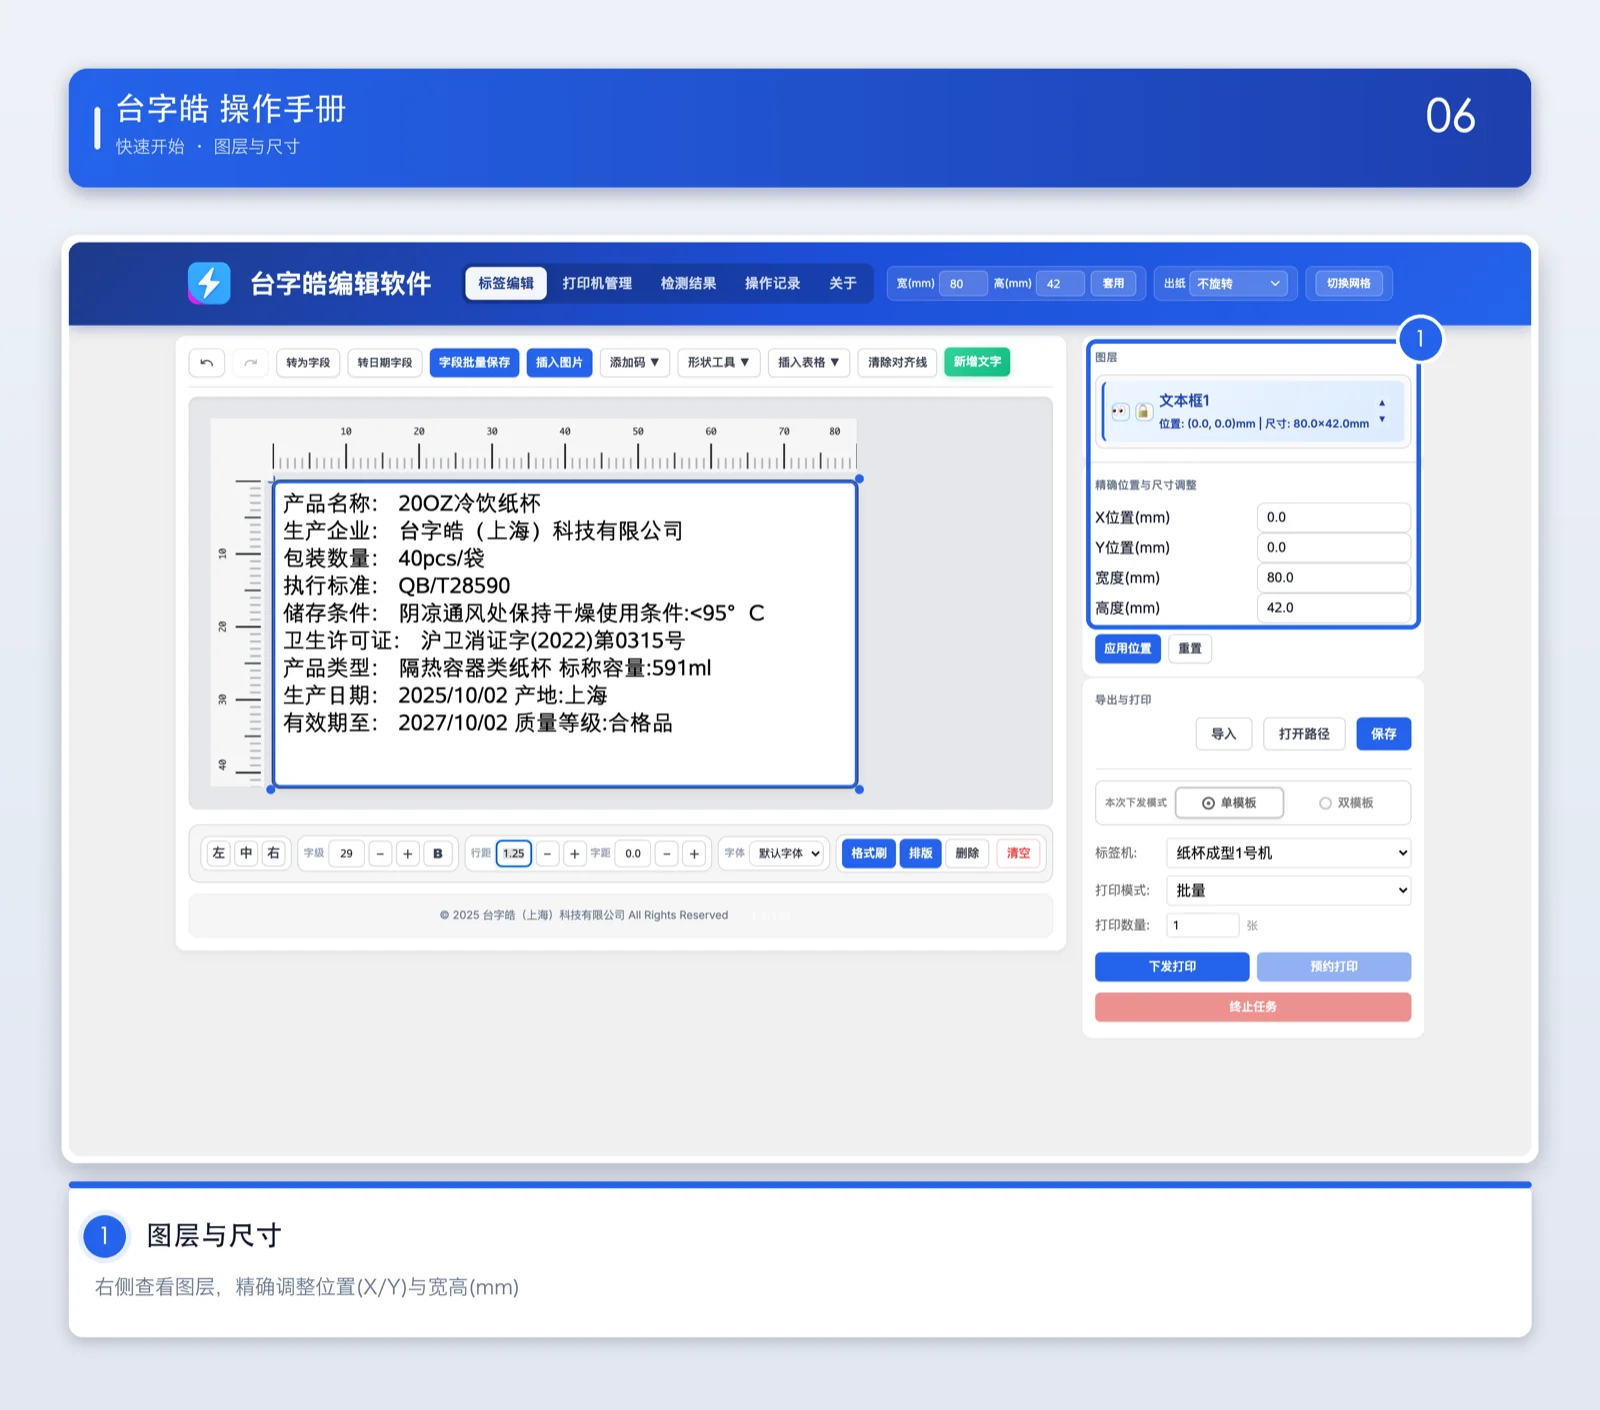Open 默认字体 font dropdown
This screenshot has height=1410, width=1600.
tap(789, 853)
